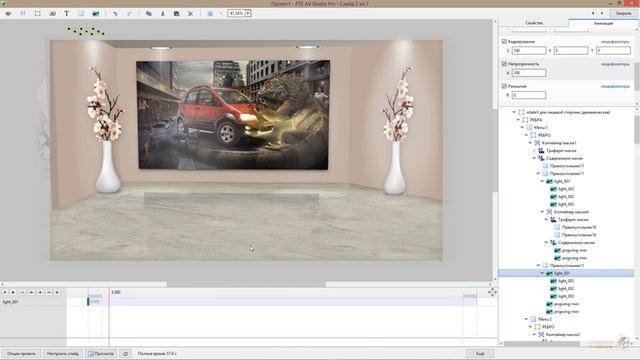
Task: Collapse РЕБРО node under Menu 2
Action: click(x=531, y=327)
